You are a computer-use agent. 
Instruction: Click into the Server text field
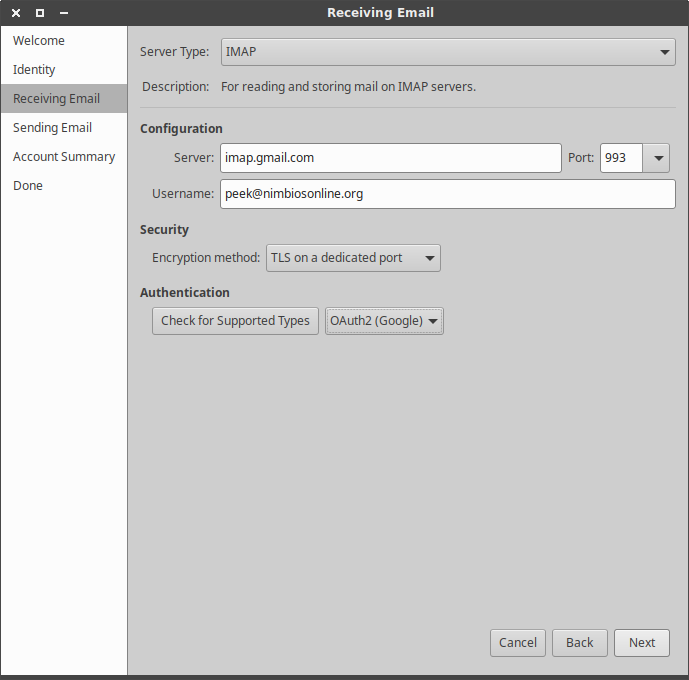tap(390, 158)
